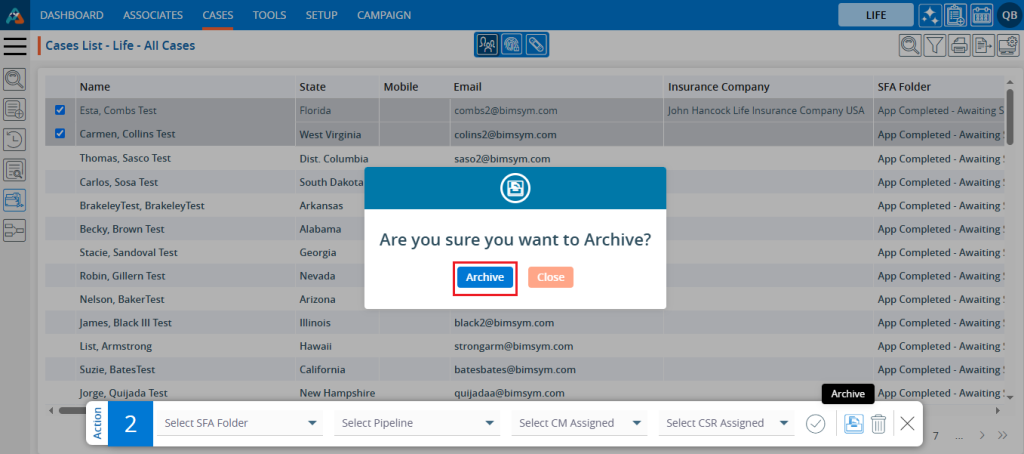Screen dimensions: 1024x454
Task: Click the magnifier search icon in left sidebar
Action: coord(15,79)
